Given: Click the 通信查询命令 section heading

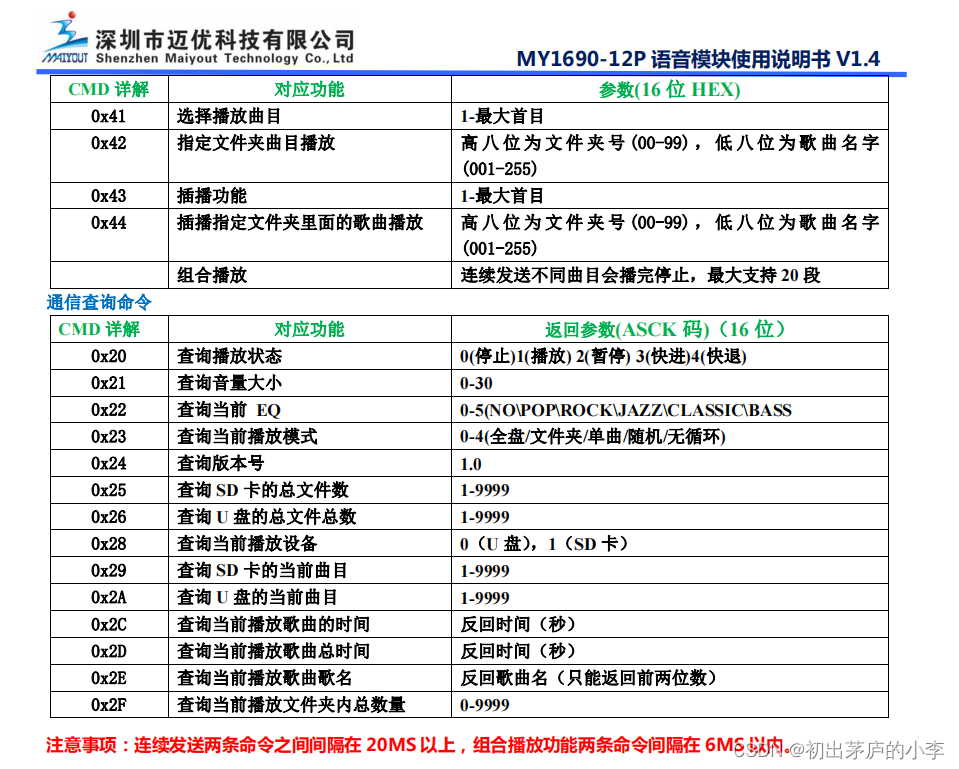Looking at the screenshot, I should [99, 302].
